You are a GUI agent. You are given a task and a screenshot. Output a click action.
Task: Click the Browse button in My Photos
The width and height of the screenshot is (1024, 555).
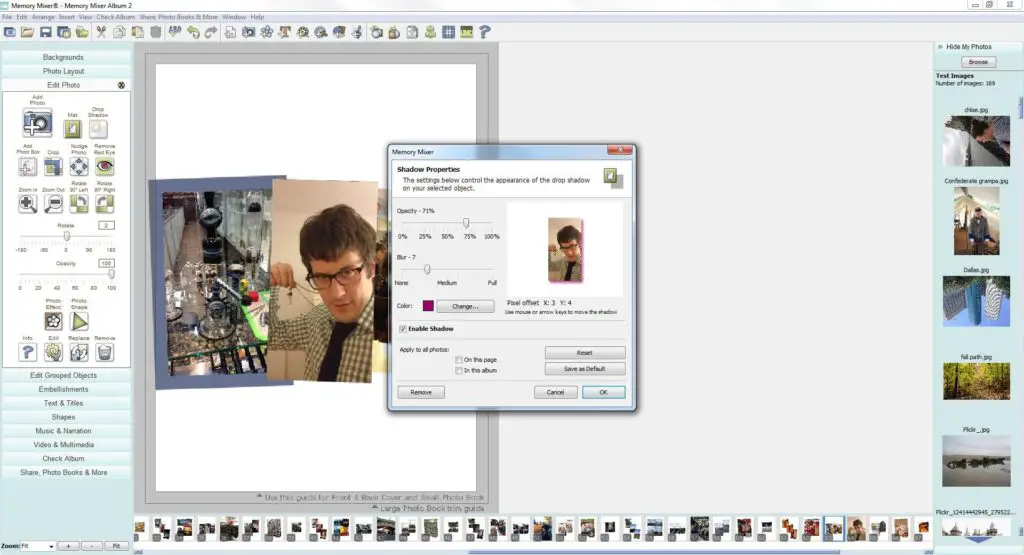coord(978,62)
